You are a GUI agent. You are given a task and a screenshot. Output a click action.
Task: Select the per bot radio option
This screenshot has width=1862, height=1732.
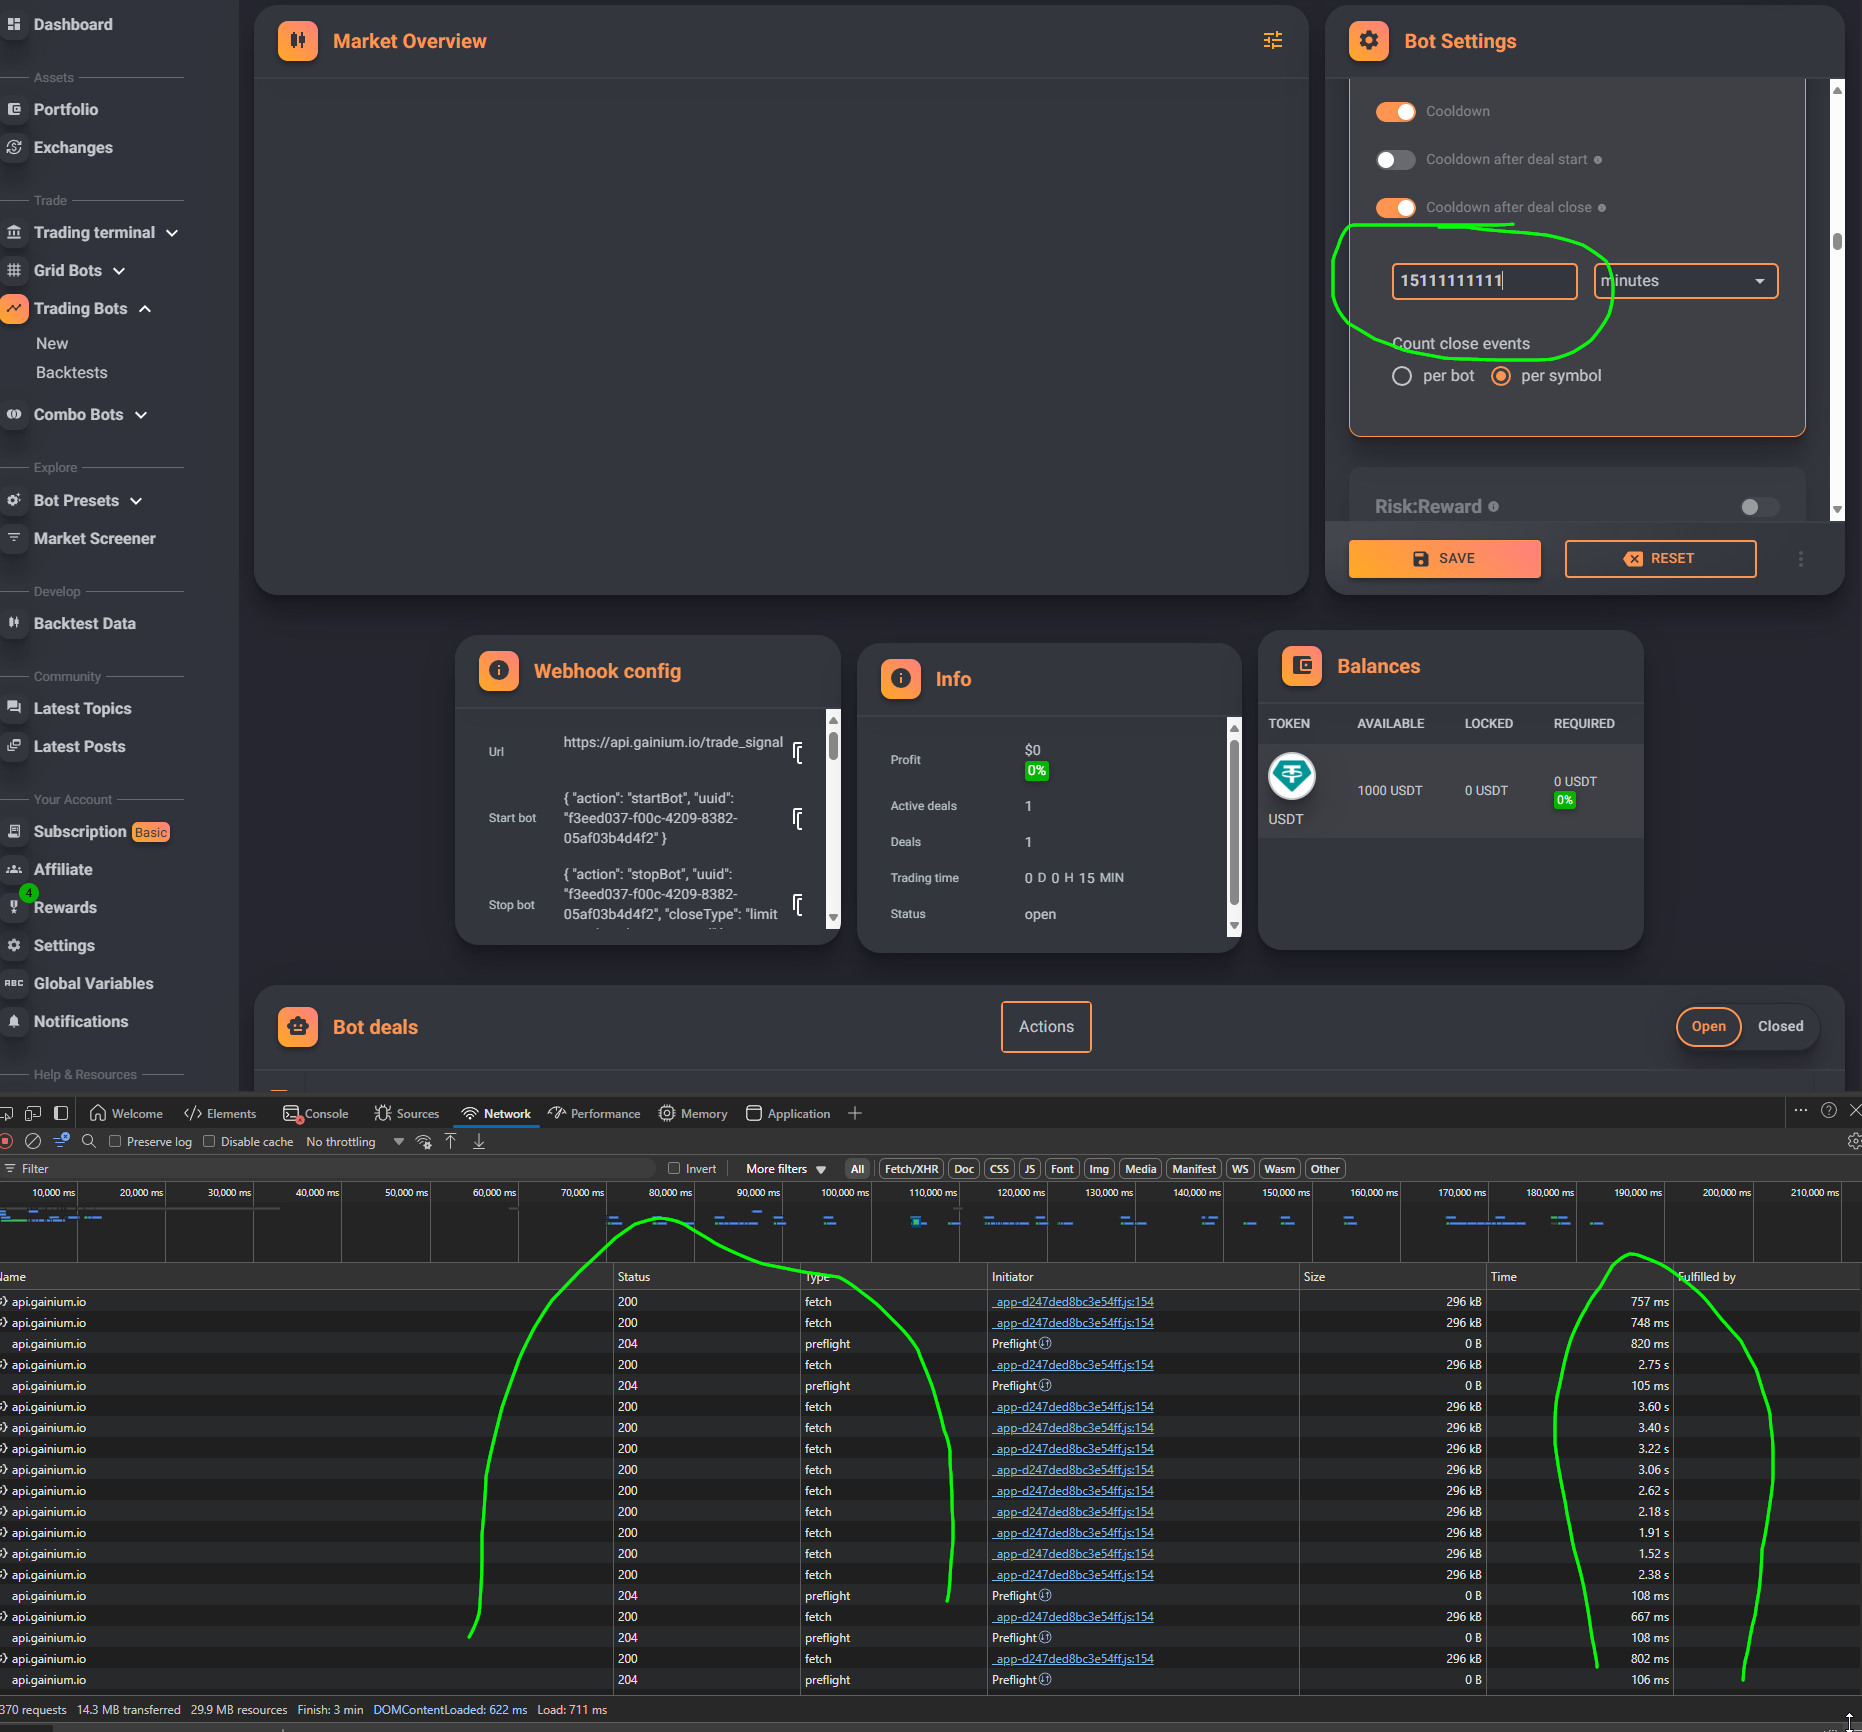point(1402,376)
